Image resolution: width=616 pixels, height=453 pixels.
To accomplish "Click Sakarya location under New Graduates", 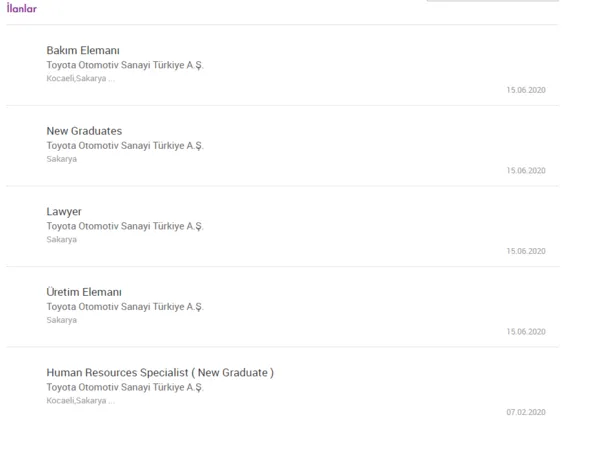I will (62, 159).
